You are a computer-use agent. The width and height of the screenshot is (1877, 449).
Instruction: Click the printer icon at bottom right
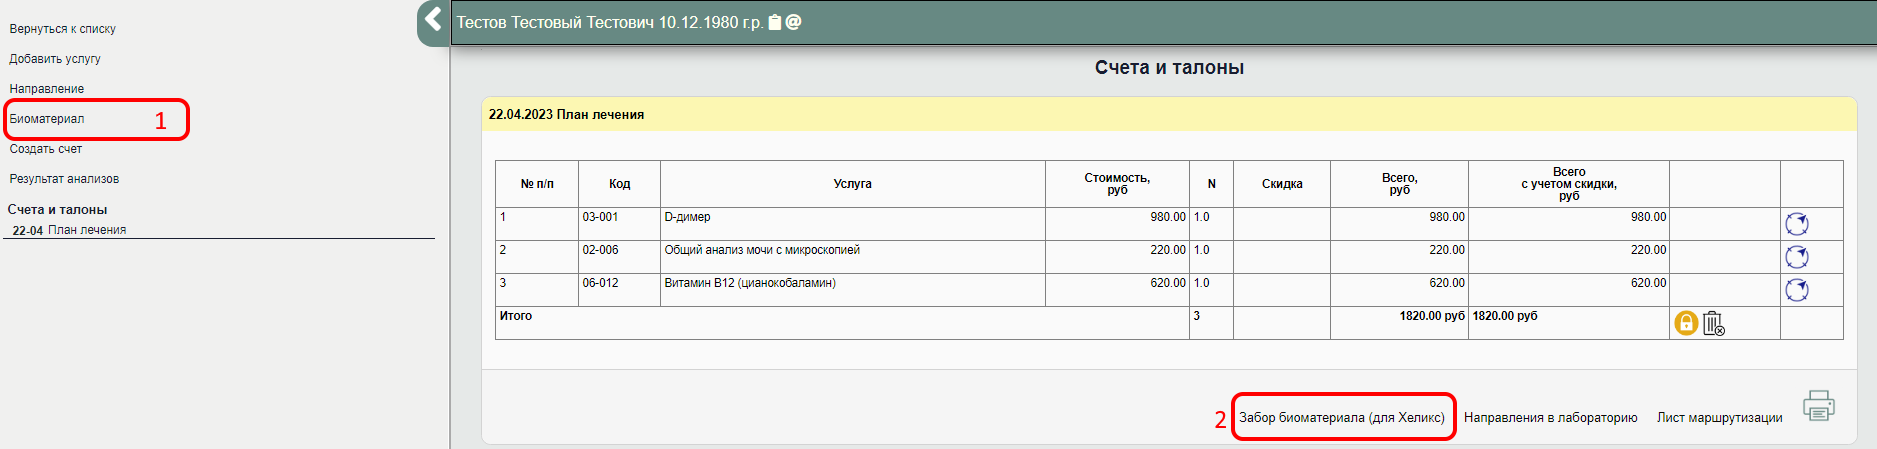tap(1818, 406)
